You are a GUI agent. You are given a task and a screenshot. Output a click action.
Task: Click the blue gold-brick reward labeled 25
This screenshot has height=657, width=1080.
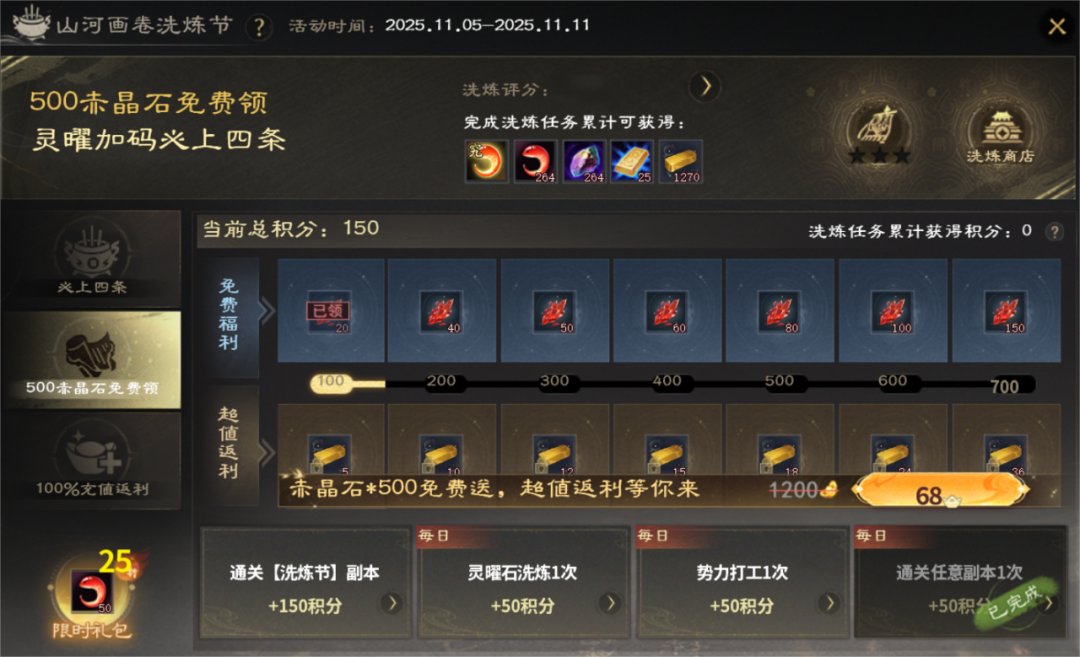point(632,162)
